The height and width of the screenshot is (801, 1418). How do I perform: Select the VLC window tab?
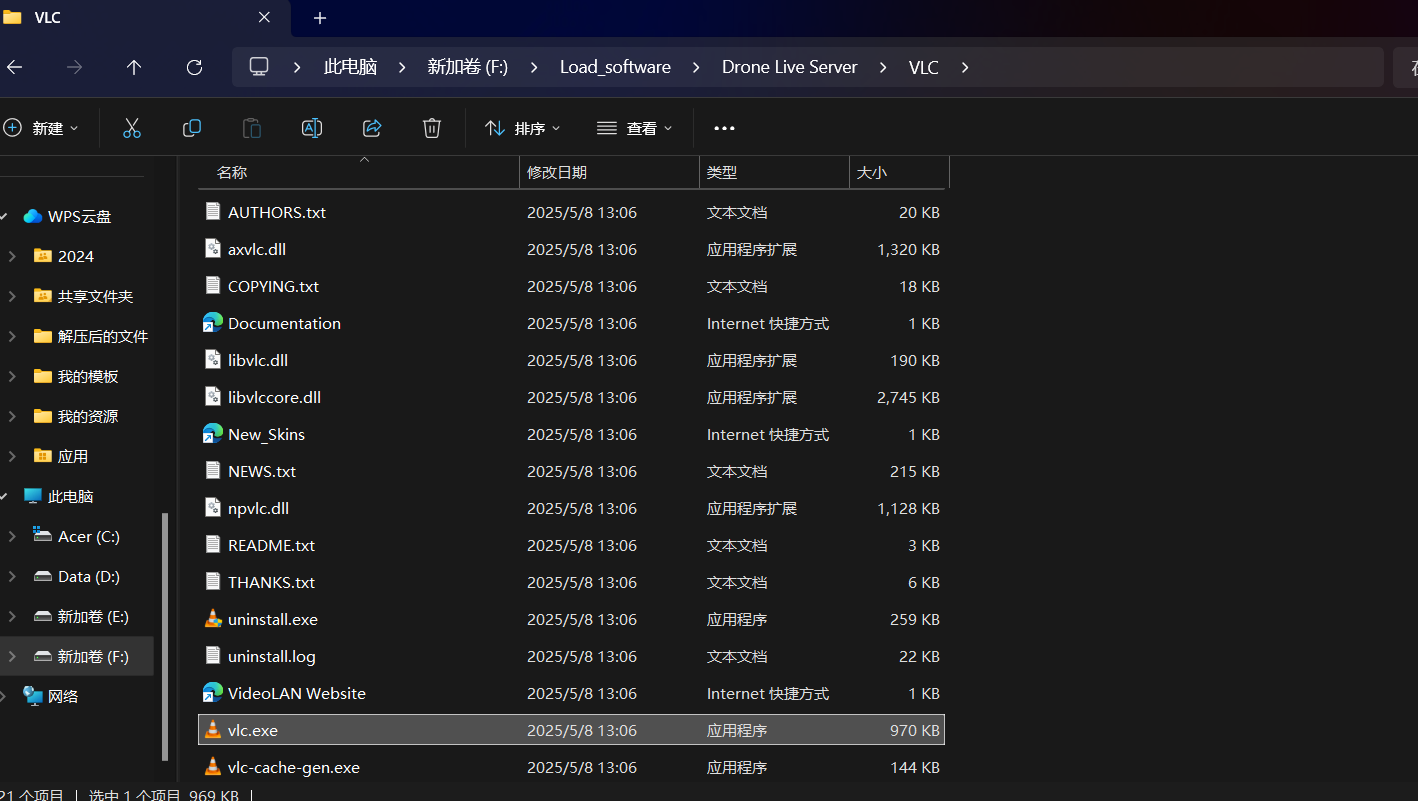[145, 18]
